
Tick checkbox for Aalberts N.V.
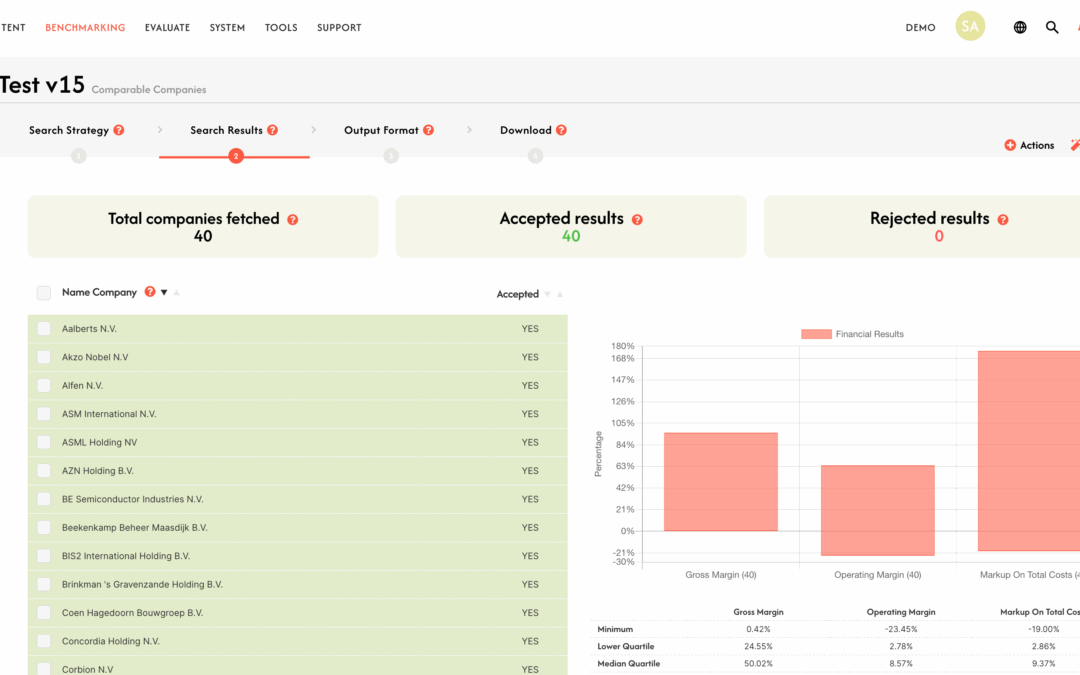(x=44, y=329)
